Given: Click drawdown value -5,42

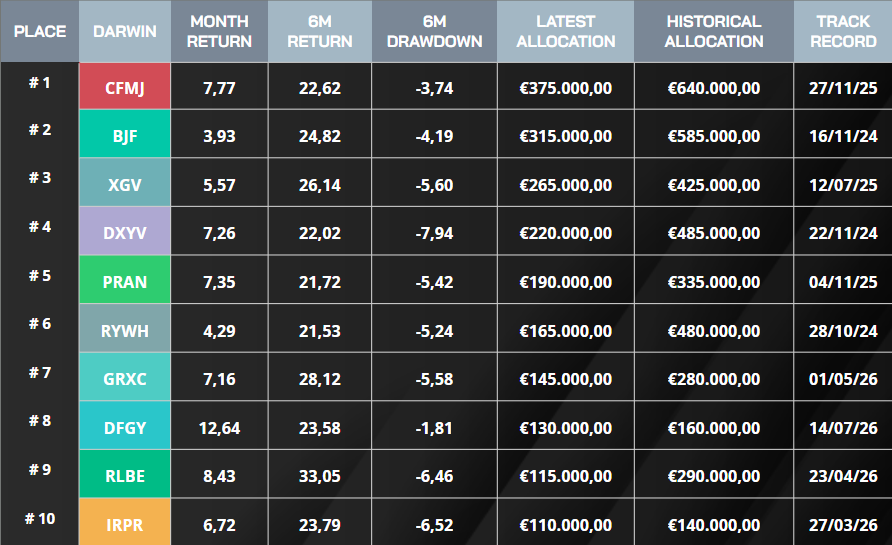Looking at the screenshot, I should click(x=434, y=282).
